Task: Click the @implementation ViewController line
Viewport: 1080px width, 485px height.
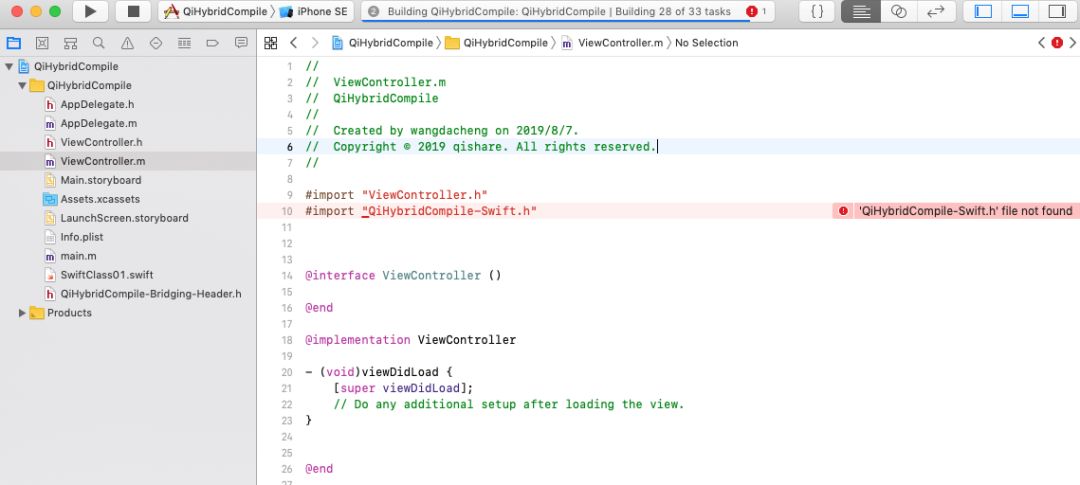Action: tap(411, 340)
